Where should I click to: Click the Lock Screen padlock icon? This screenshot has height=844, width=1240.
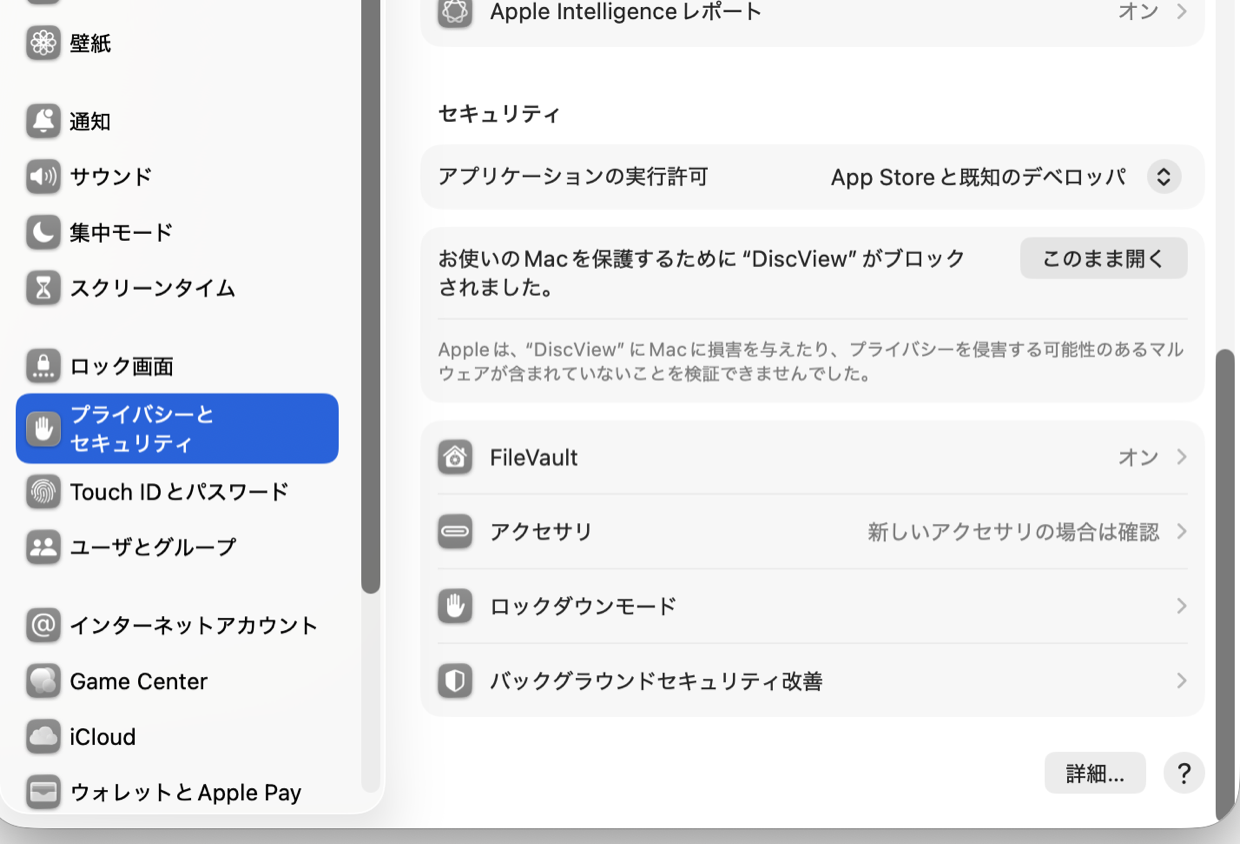click(x=43, y=366)
